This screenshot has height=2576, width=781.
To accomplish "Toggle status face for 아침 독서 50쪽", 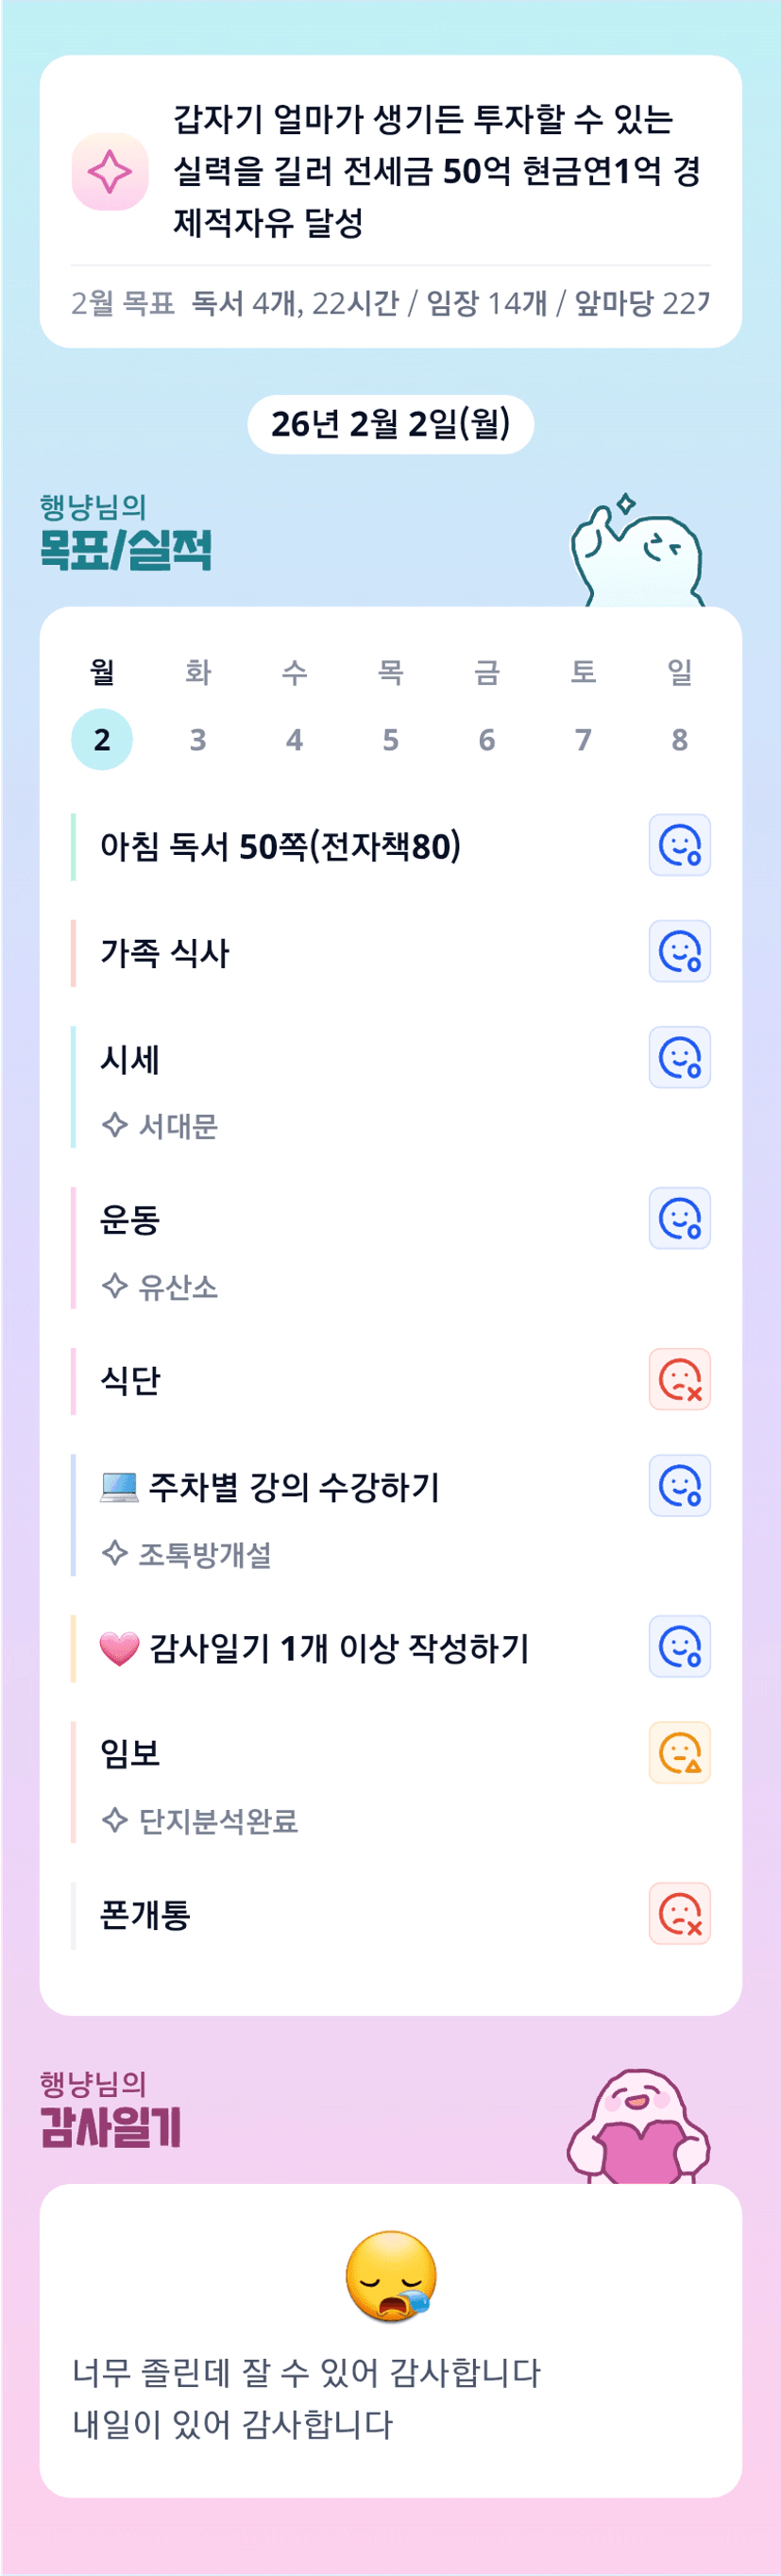I will coord(679,845).
